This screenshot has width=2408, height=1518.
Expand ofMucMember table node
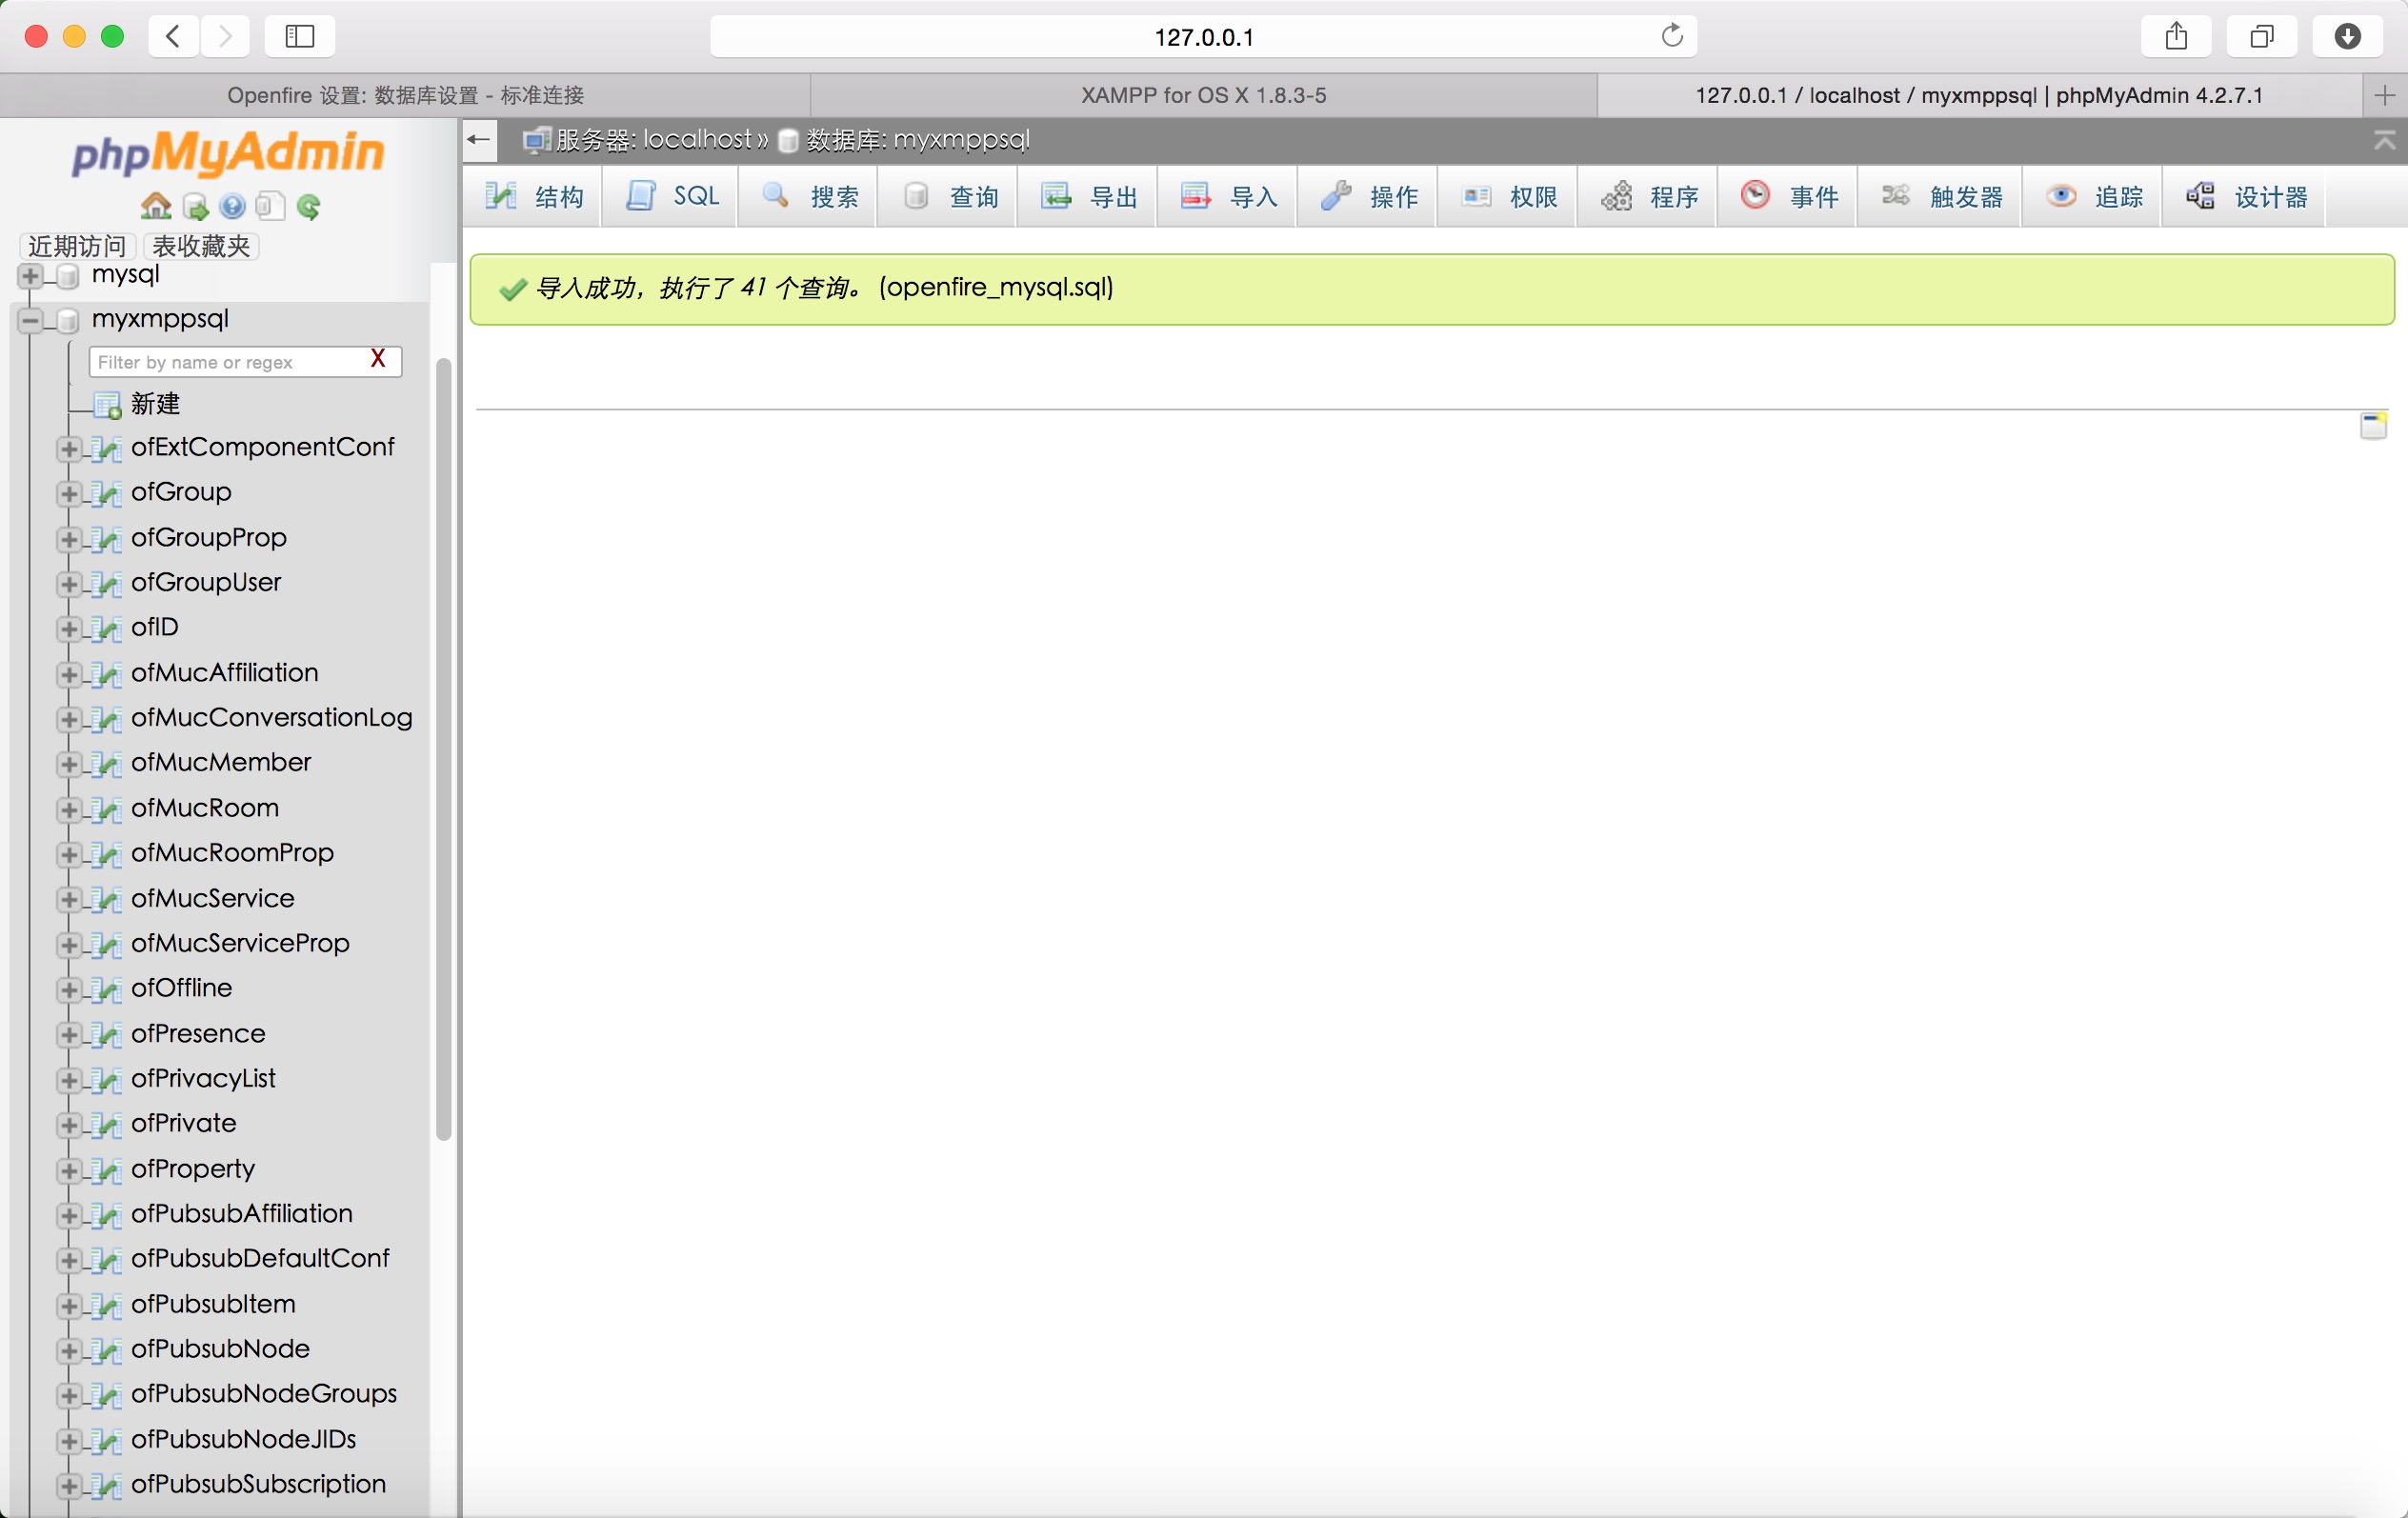[x=69, y=764]
